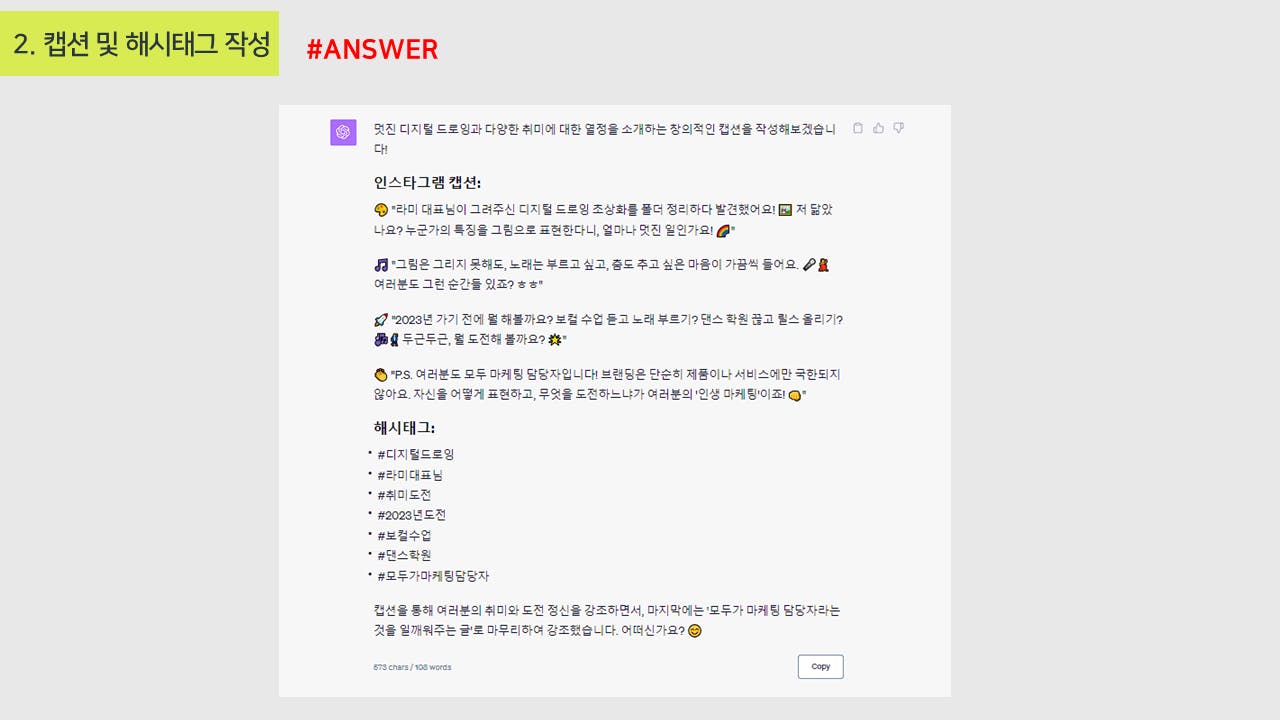Select the #댄스학원 hashtag

[x=404, y=555]
